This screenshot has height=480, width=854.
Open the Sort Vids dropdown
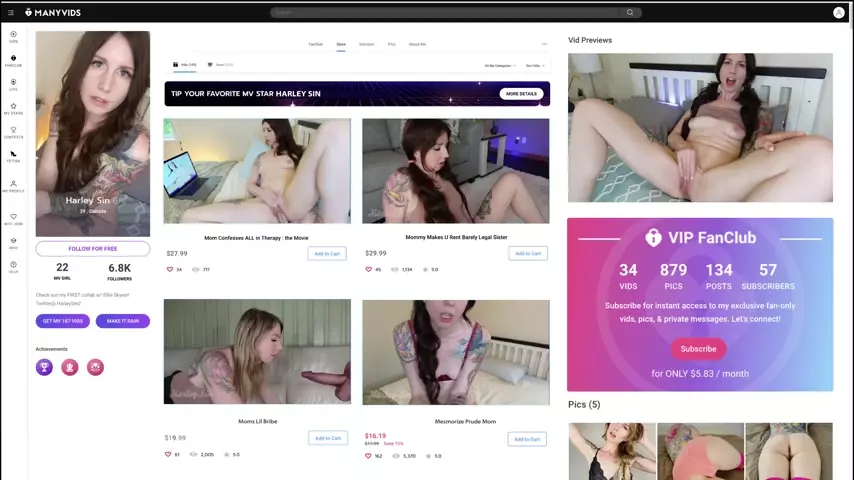pos(535,65)
